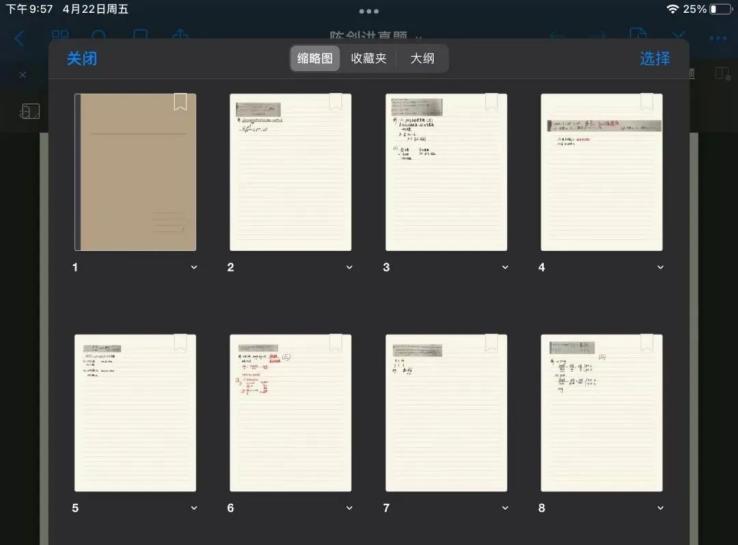Switch to the 收藏夹 tab
738x545 pixels.
pyautogui.click(x=368, y=58)
